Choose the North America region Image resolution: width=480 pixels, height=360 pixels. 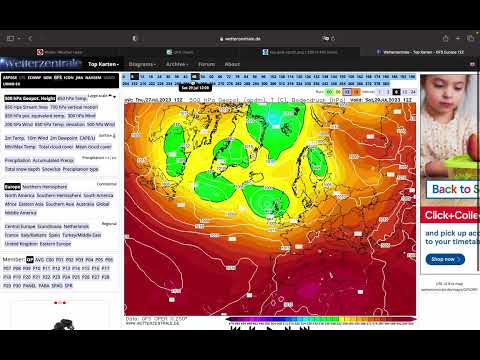20,195
